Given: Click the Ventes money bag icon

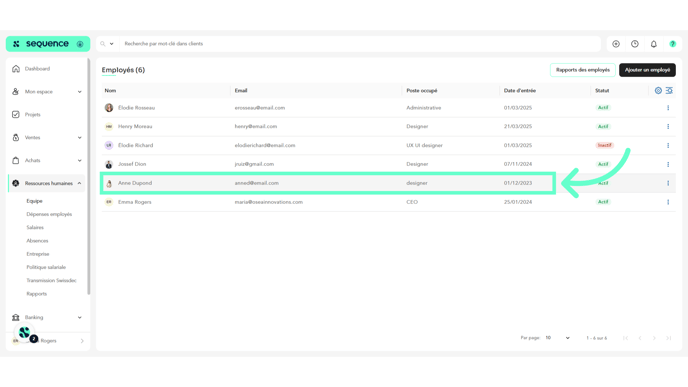Looking at the screenshot, I should coord(16,137).
